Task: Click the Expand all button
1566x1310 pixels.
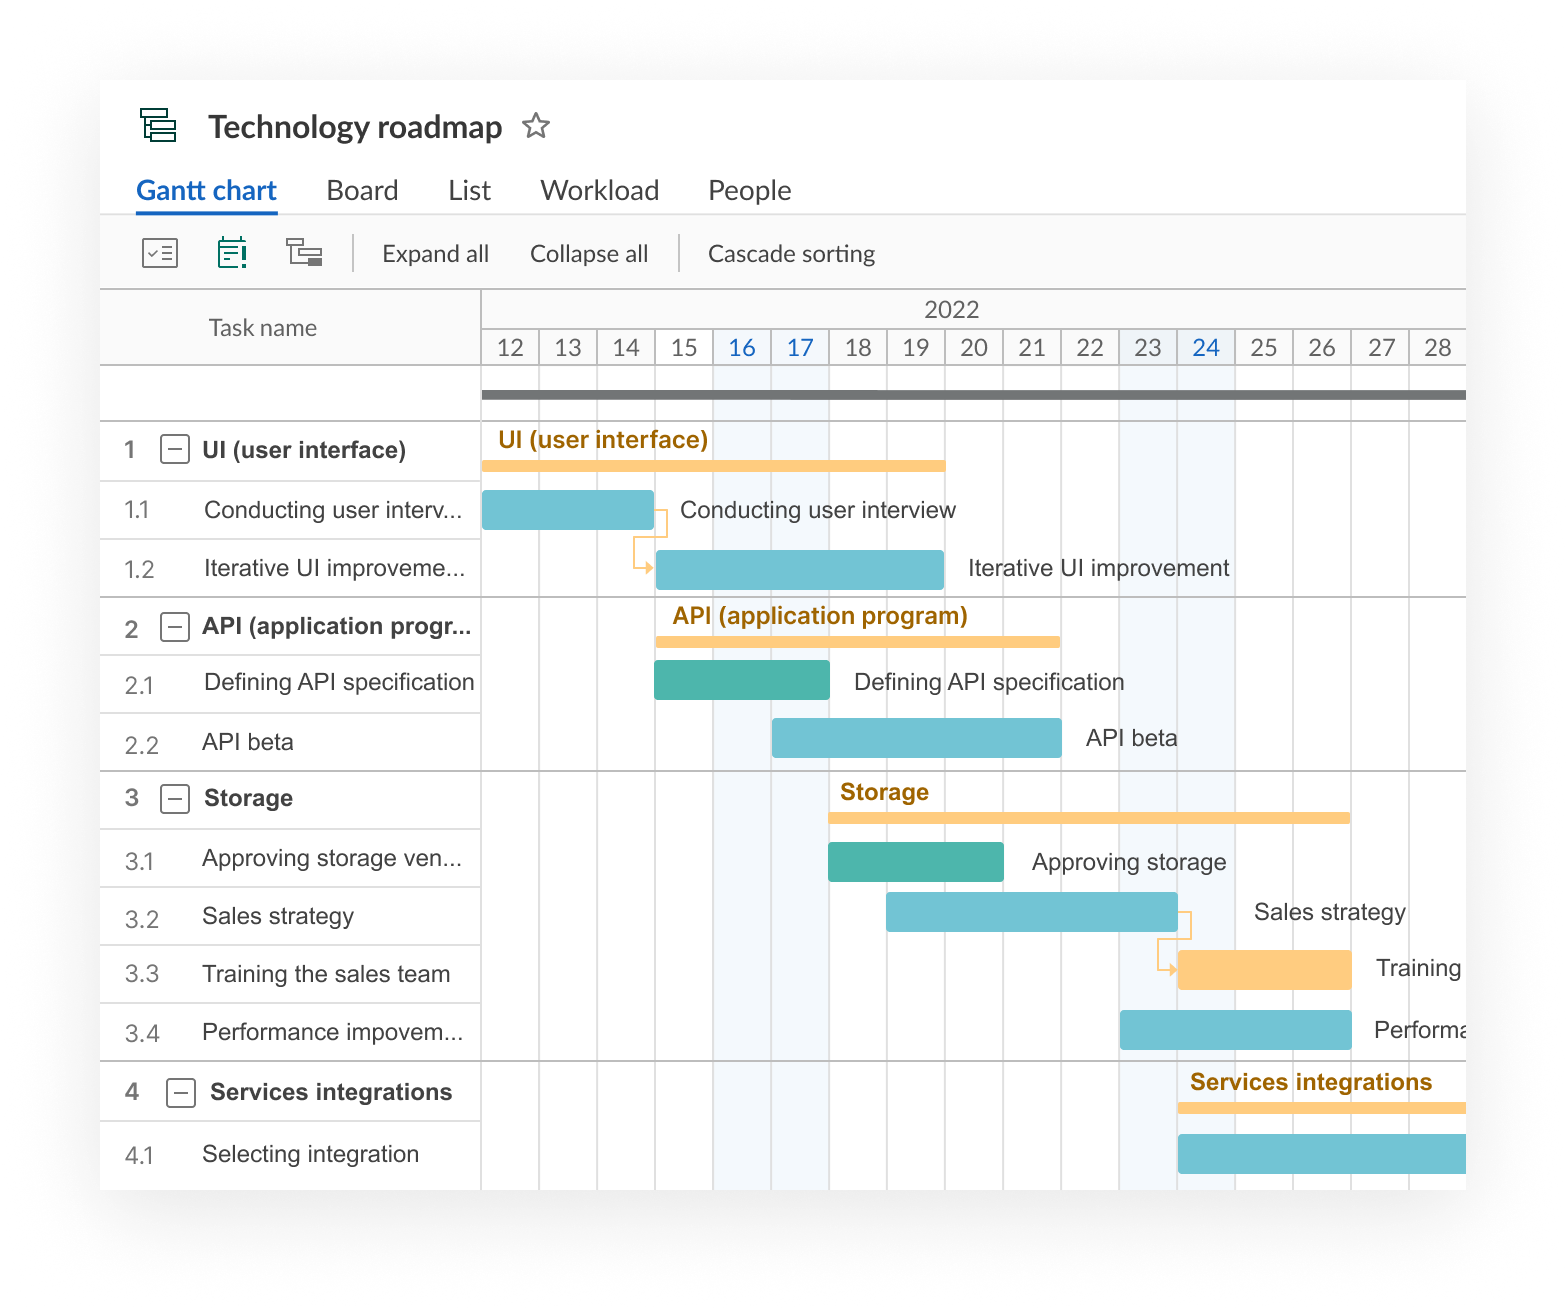Action: (x=435, y=253)
